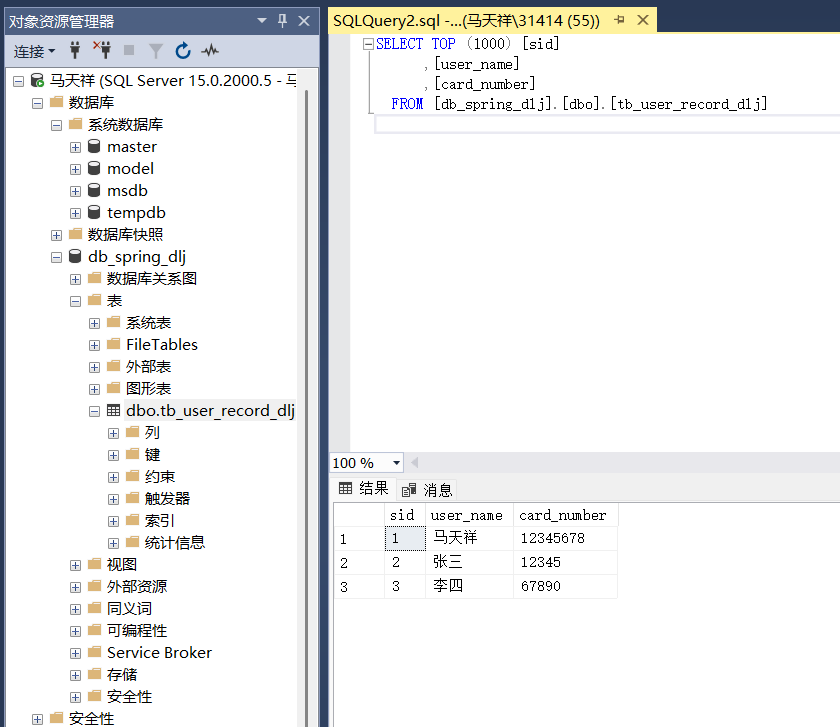Select the 统计信息 statistics folder
Screen dimensions: 840x727
[175, 543]
